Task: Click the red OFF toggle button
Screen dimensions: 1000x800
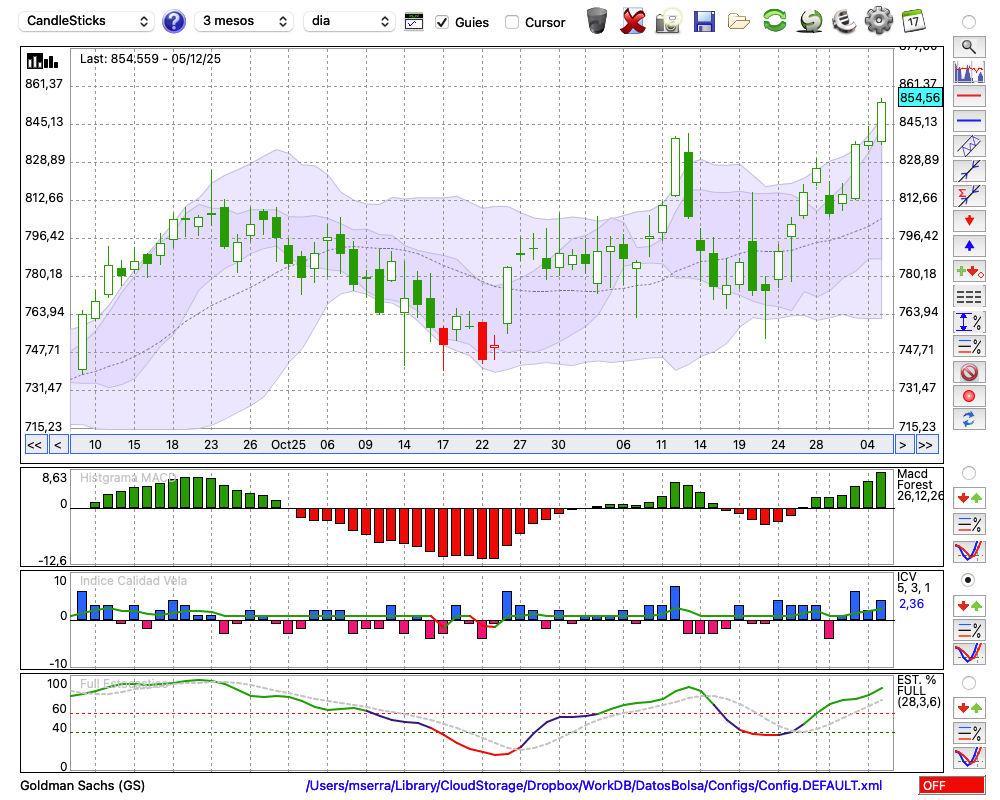Action: (951, 786)
